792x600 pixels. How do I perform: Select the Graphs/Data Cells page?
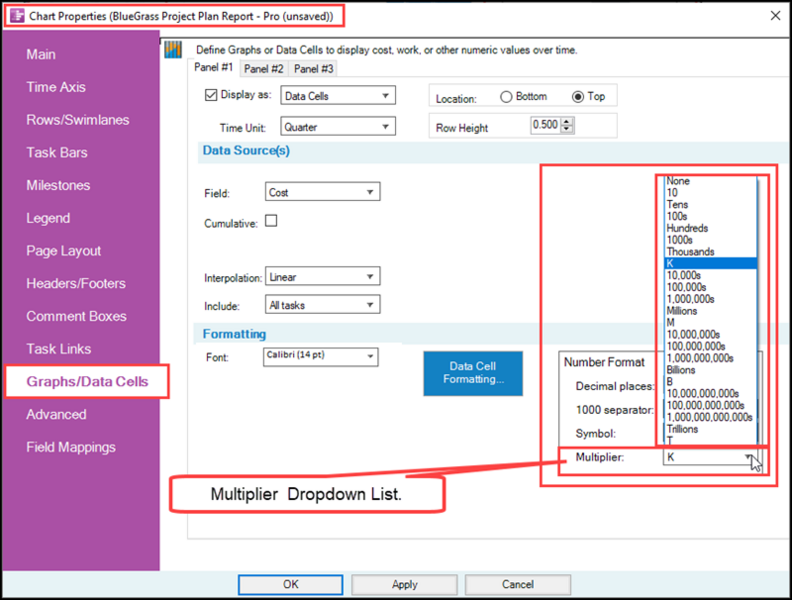tap(87, 382)
